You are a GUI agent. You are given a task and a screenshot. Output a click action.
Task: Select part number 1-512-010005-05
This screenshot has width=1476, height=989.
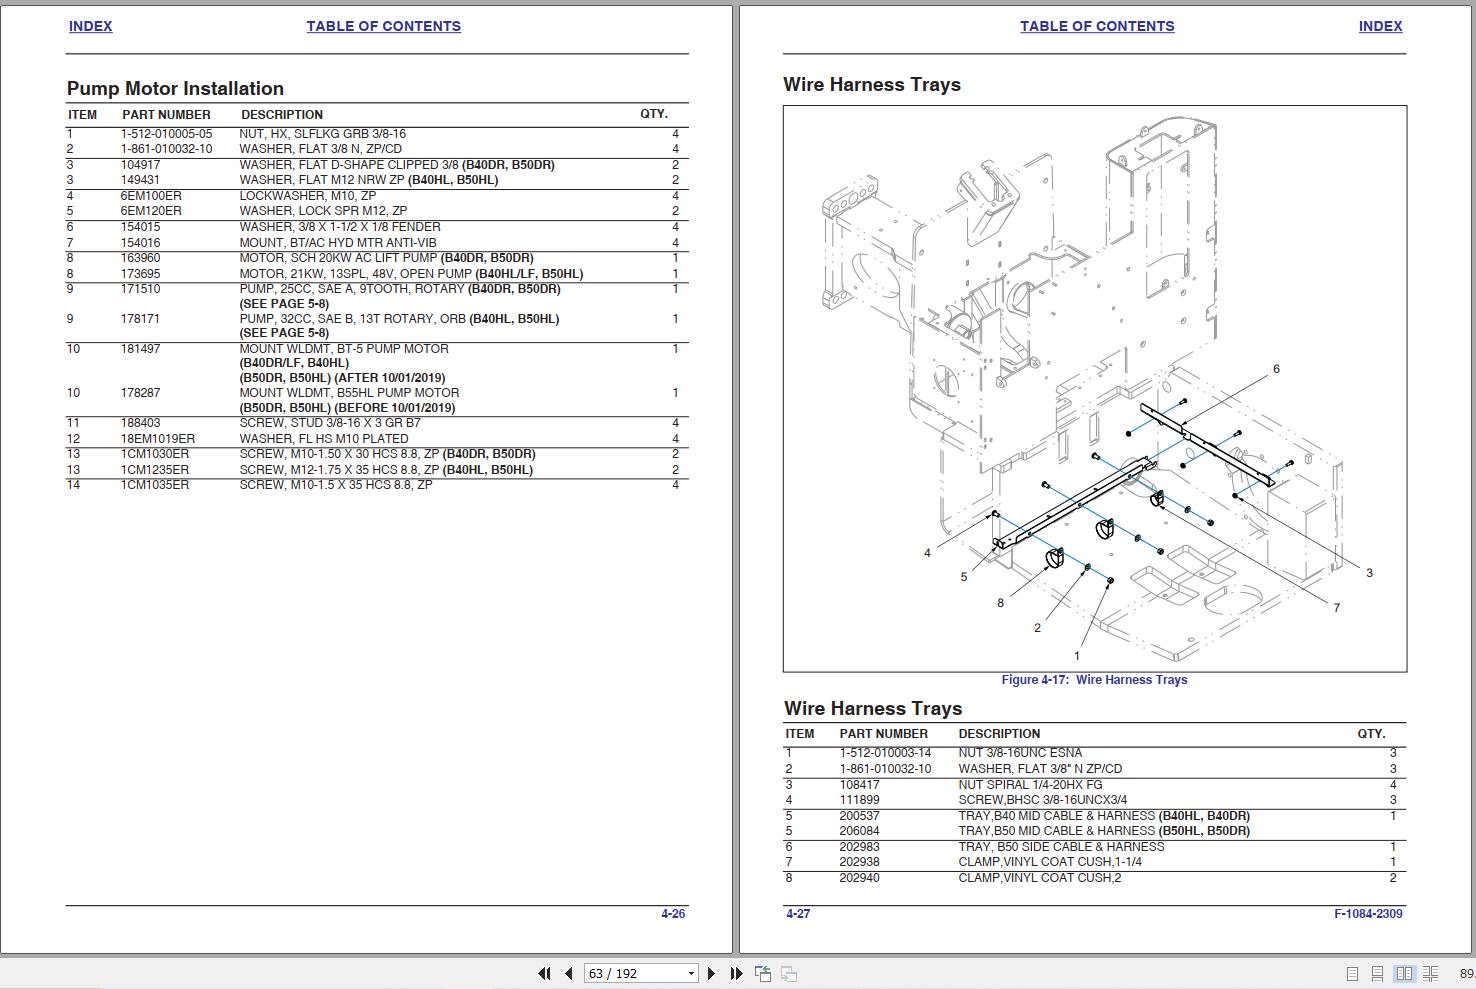166,133
